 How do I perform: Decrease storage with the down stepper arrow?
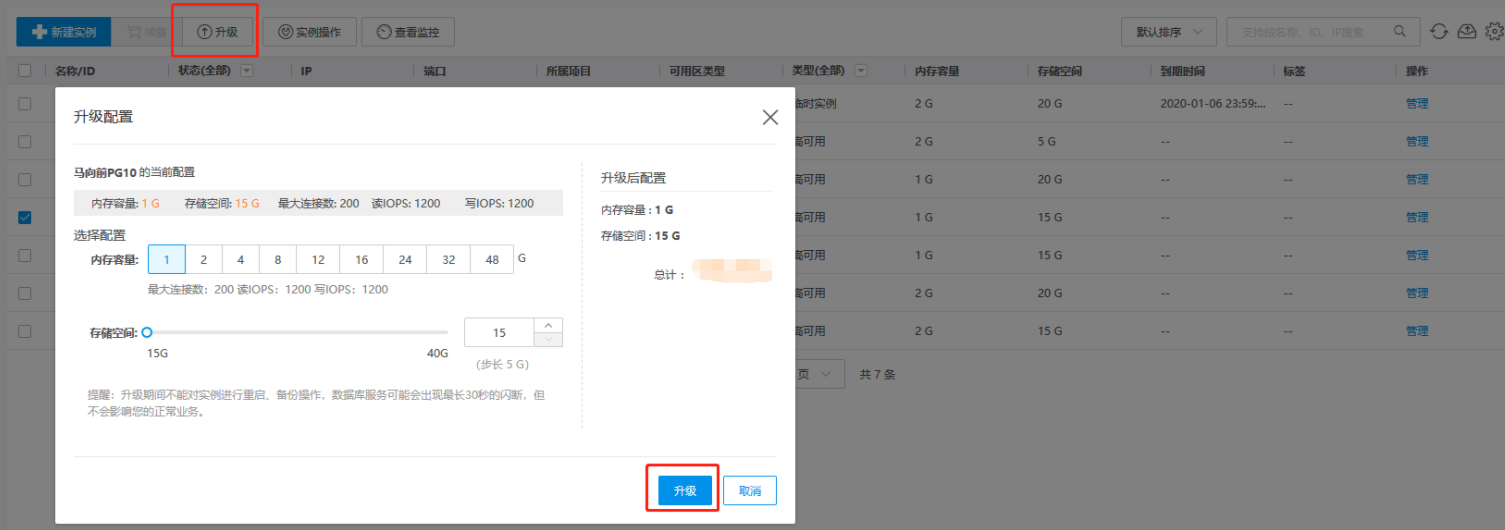tap(549, 340)
